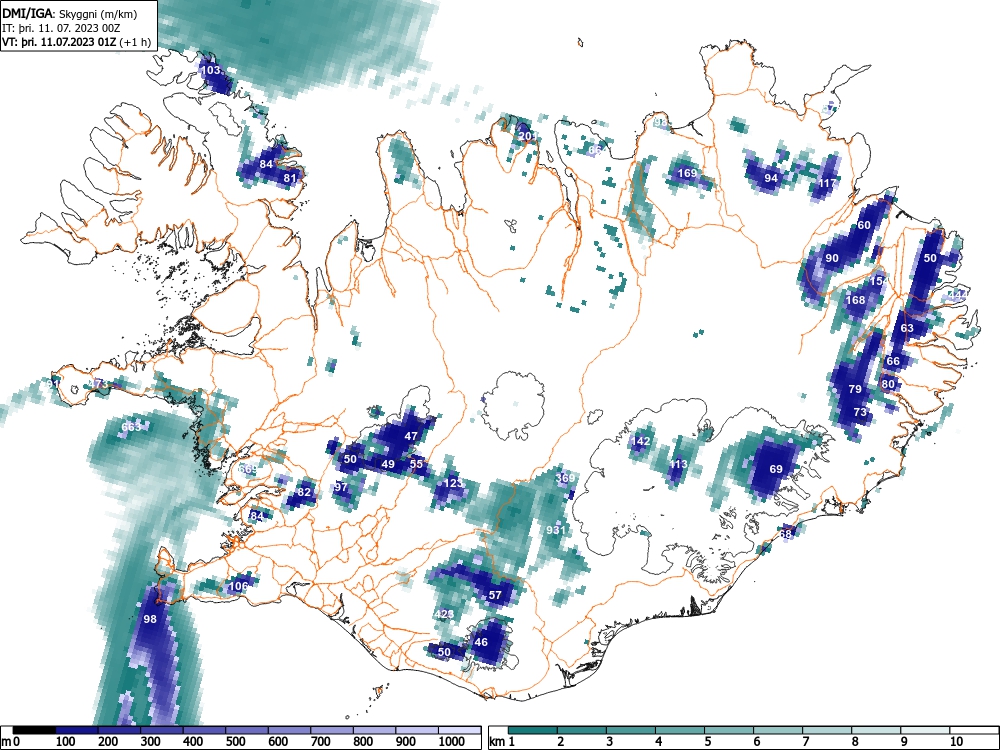Click the '1000' metres legend value
This screenshot has width=1000, height=750.
452,742
